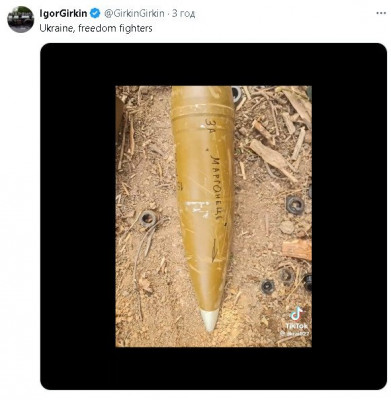Screen dimensions: 391x400
Task: Click the TikTok username watermark text
Action: 293,332
